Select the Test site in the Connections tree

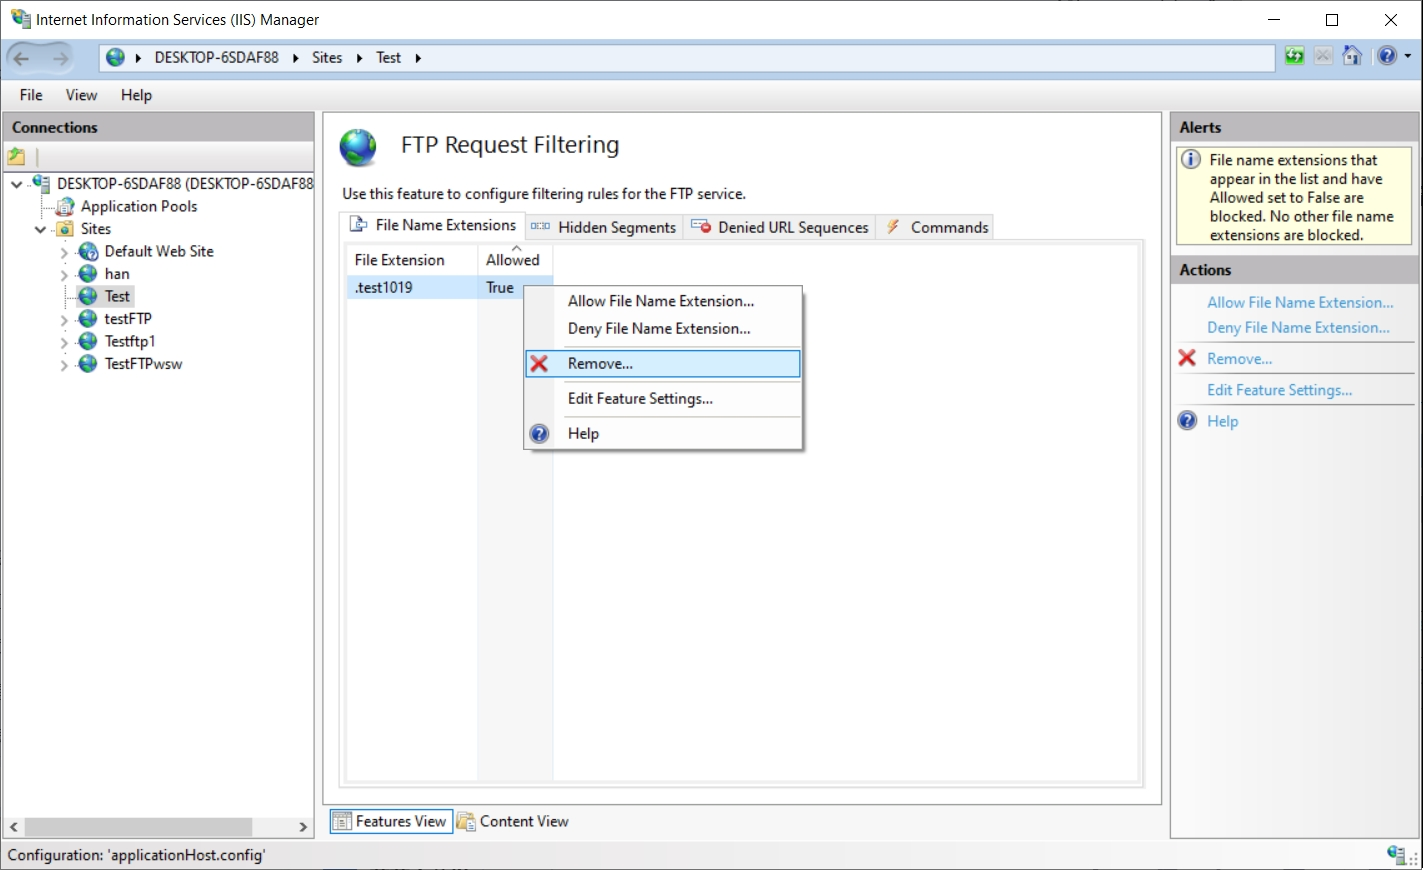(117, 296)
